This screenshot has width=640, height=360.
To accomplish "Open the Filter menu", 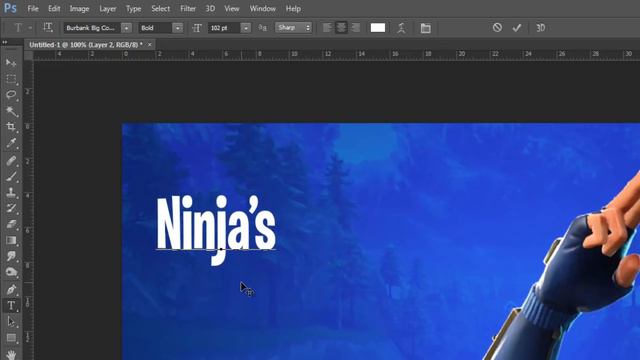I will pyautogui.click(x=188, y=8).
